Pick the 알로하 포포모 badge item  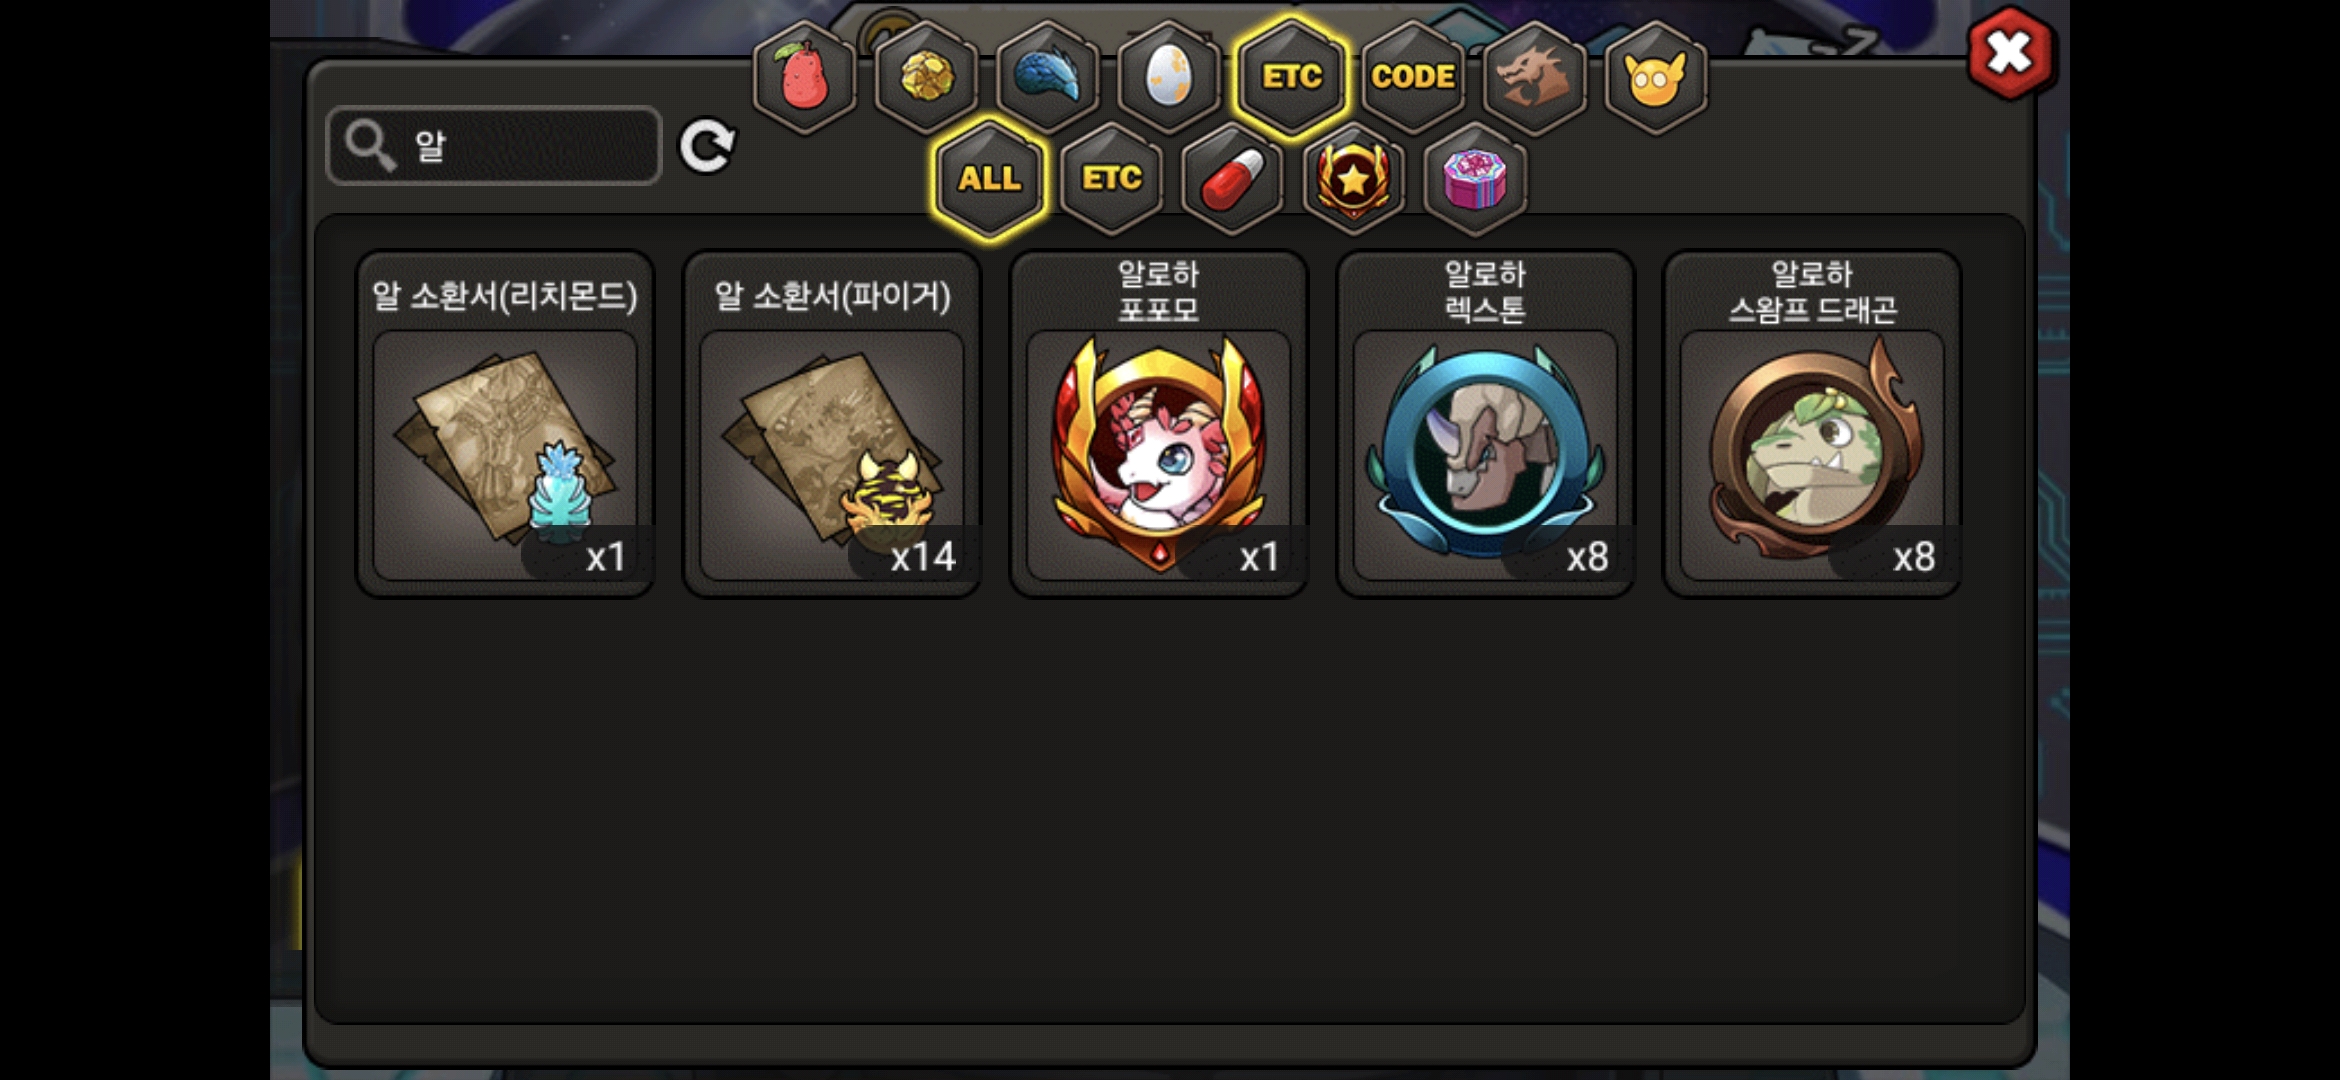(1159, 424)
